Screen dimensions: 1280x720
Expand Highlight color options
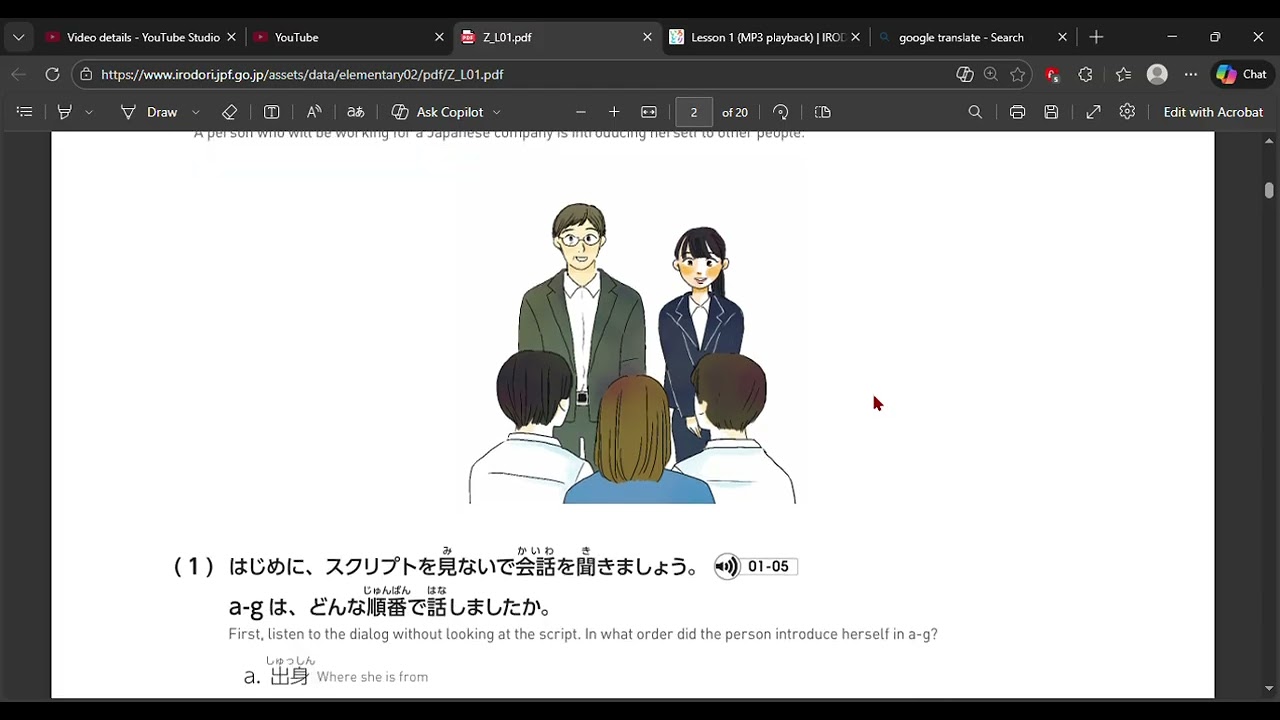pyautogui.click(x=89, y=112)
